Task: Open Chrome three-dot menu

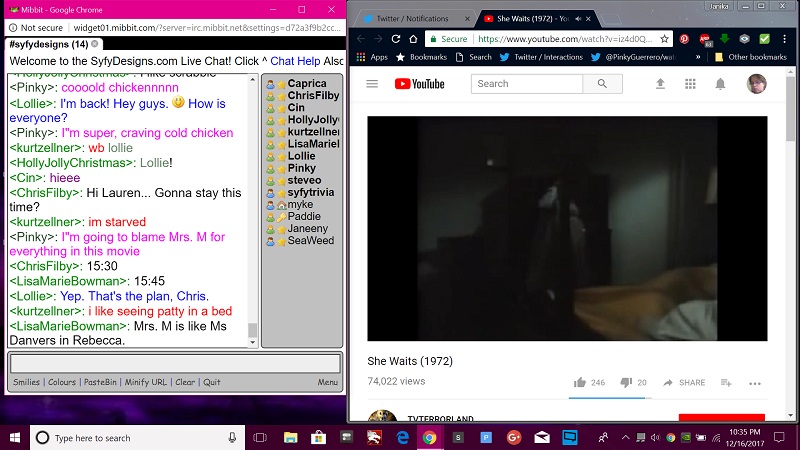Action: point(785,39)
